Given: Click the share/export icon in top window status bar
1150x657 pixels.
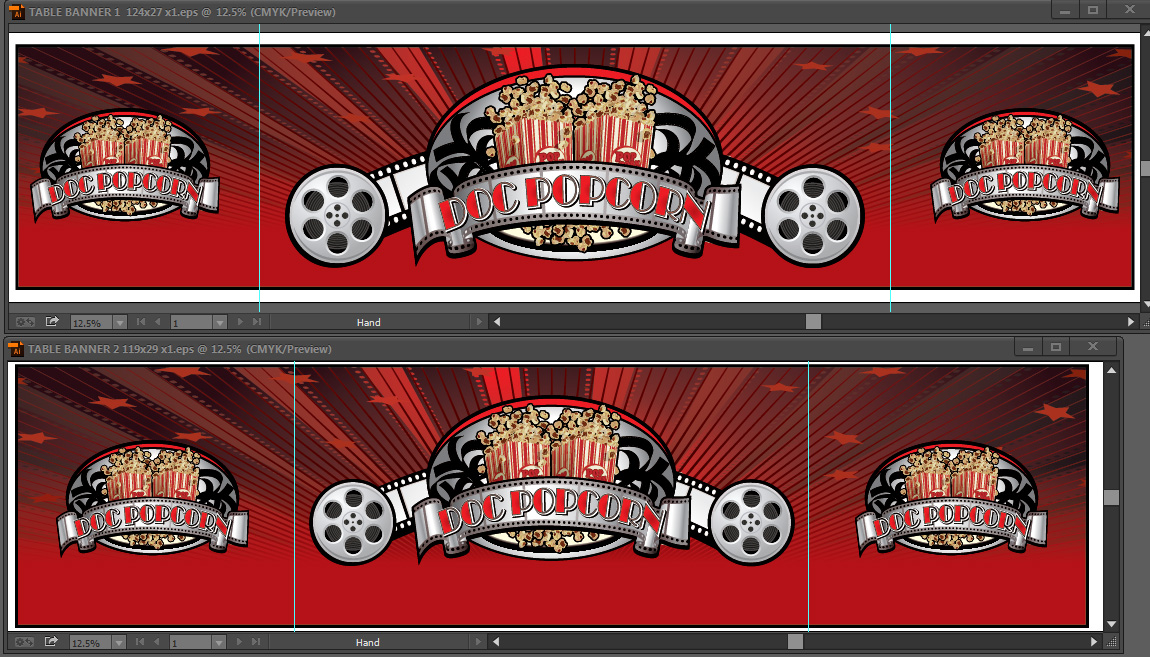Looking at the screenshot, I should (x=52, y=322).
